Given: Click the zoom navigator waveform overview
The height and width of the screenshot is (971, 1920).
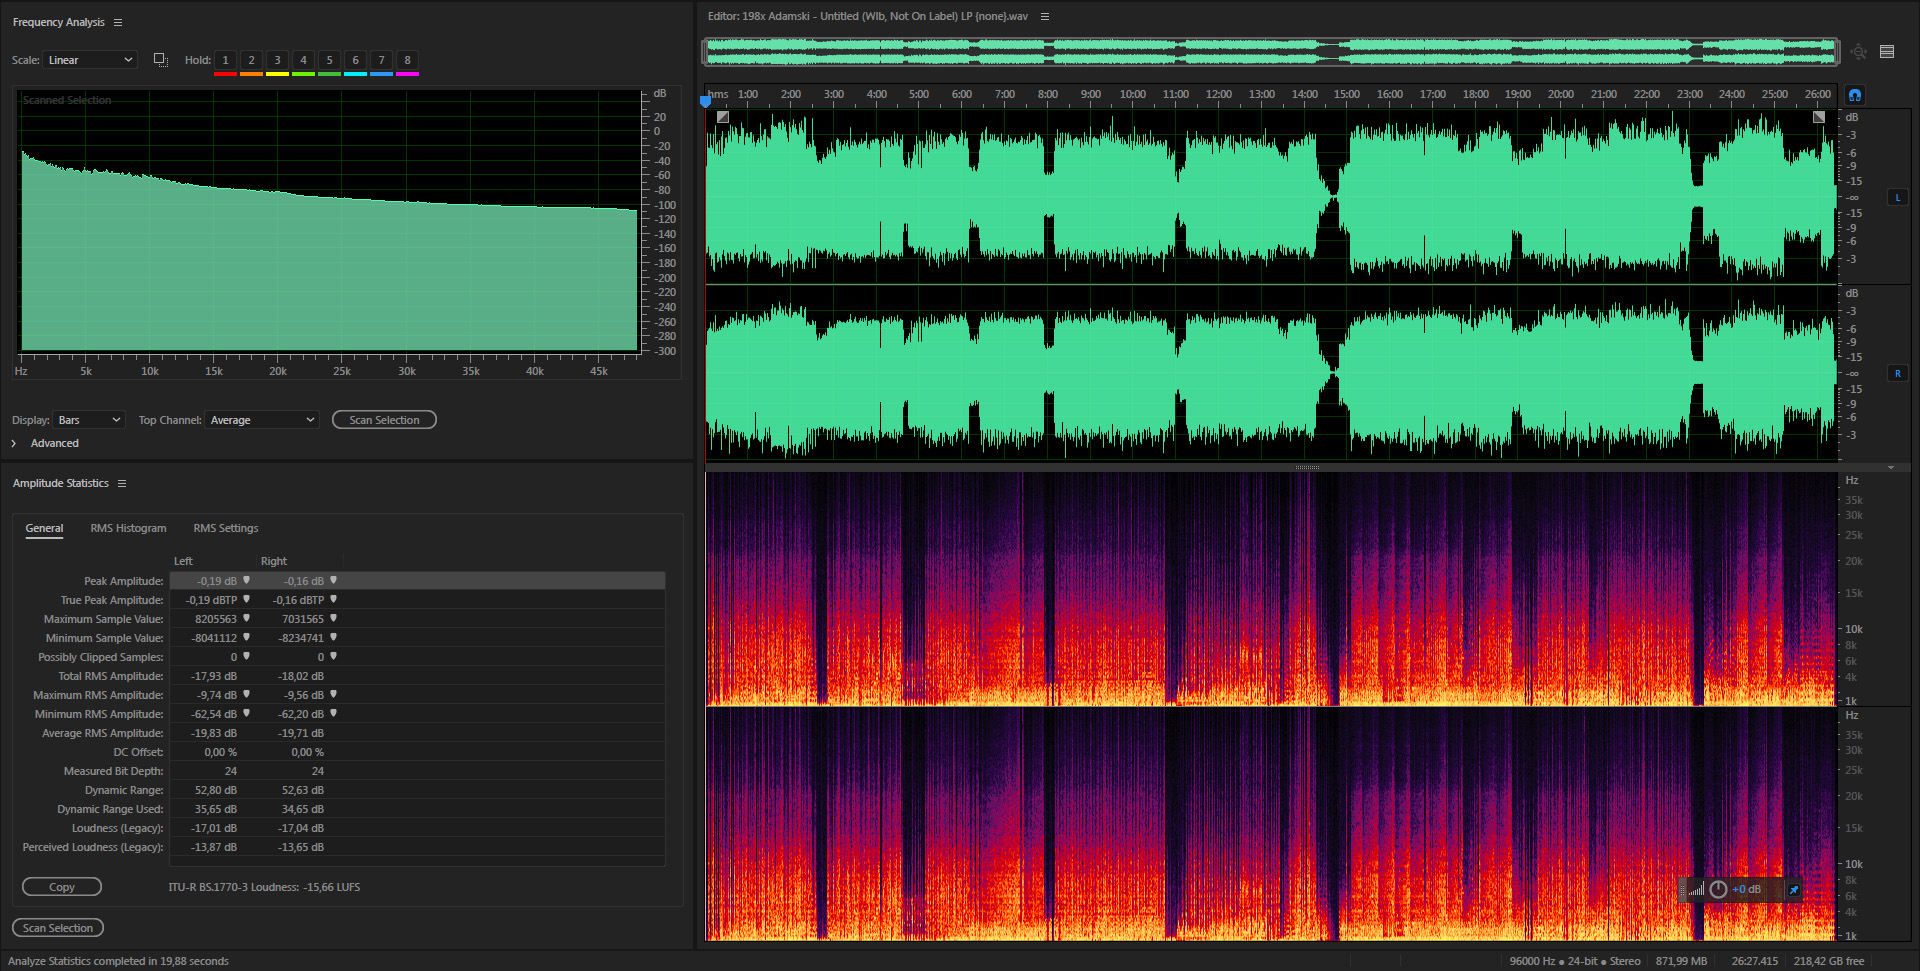Looking at the screenshot, I should (x=1271, y=52).
